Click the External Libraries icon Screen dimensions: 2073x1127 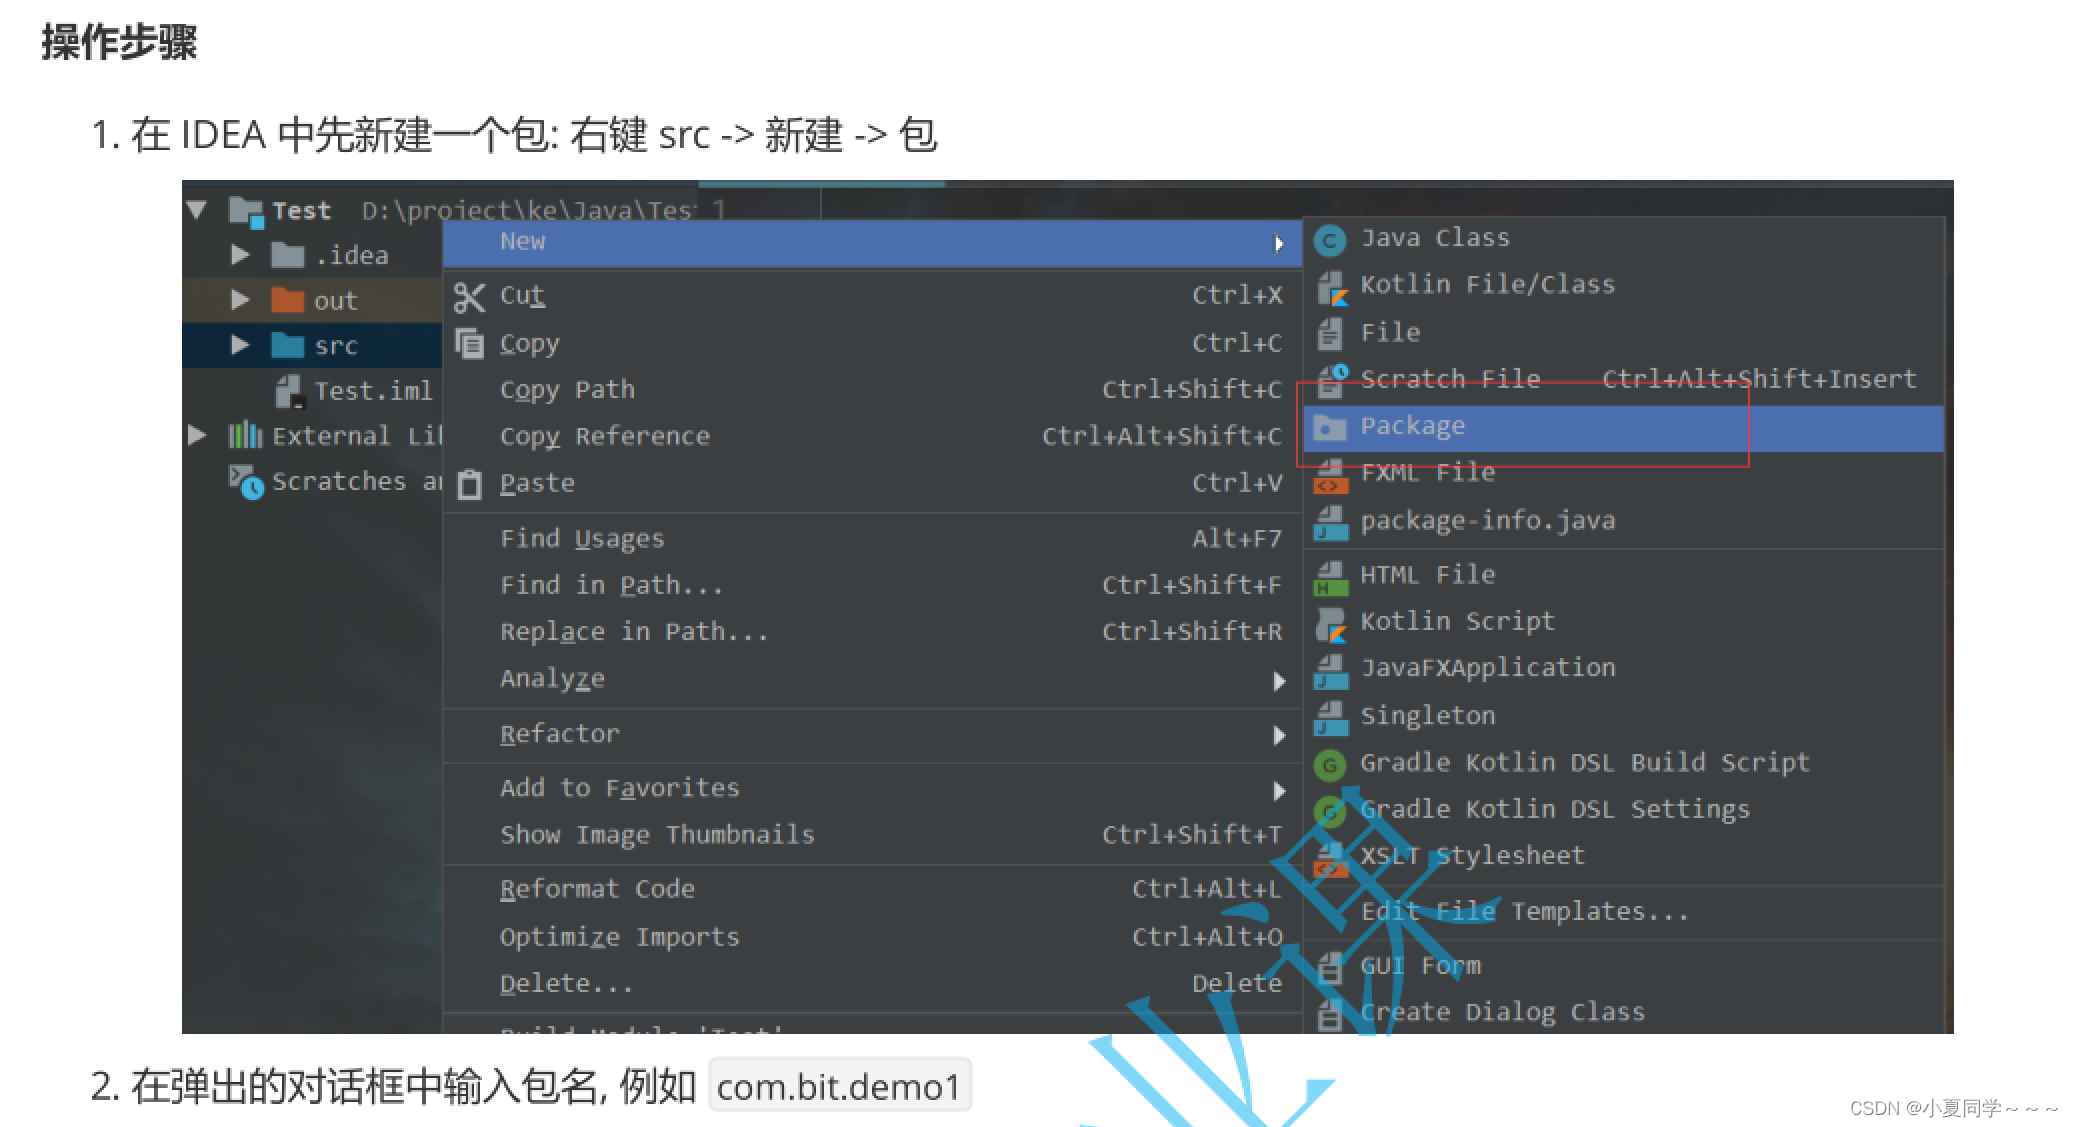tap(245, 435)
